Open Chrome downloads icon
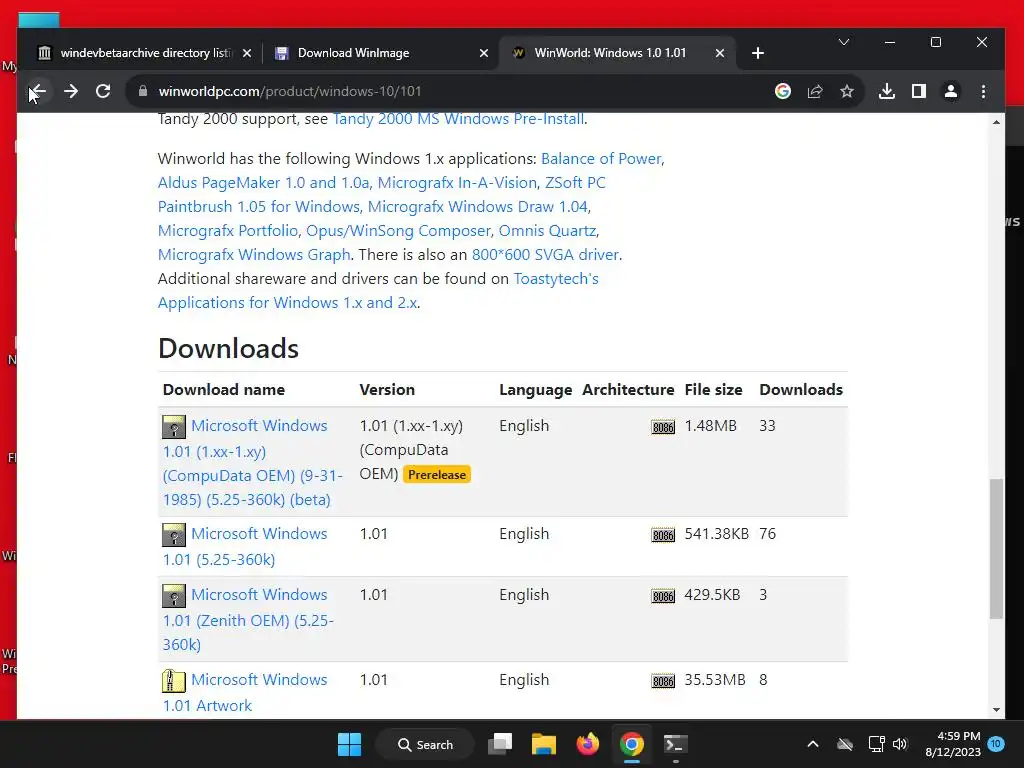The image size is (1024, 768). pos(886,91)
